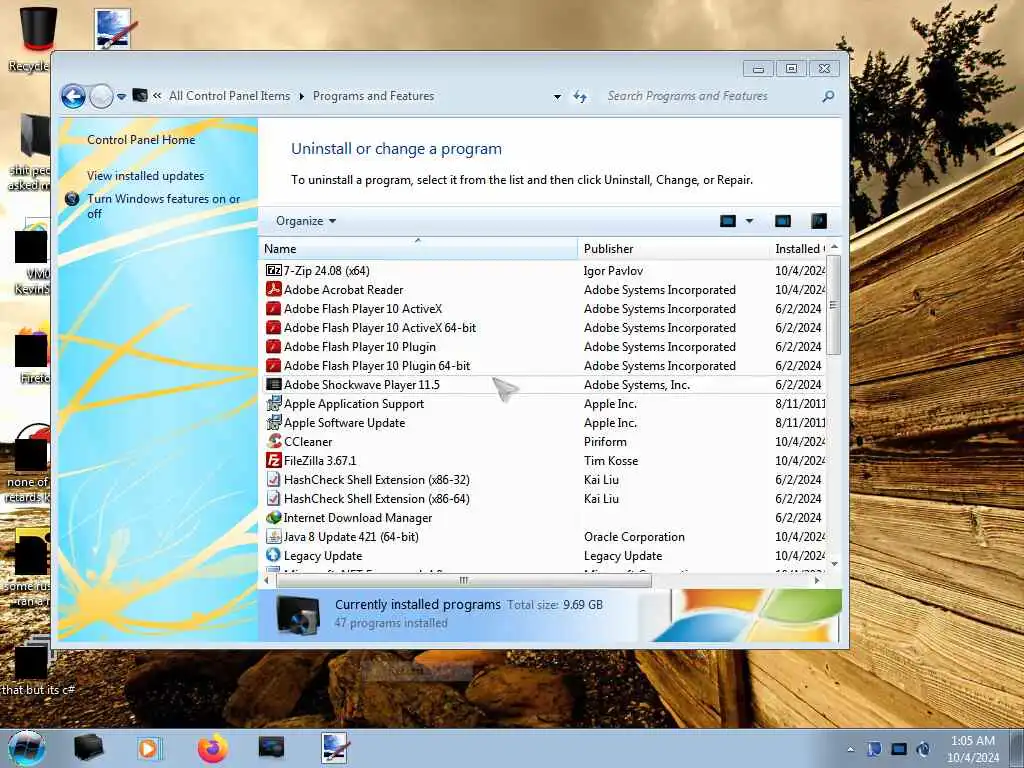Show the preview pane icon

pyautogui.click(x=782, y=221)
